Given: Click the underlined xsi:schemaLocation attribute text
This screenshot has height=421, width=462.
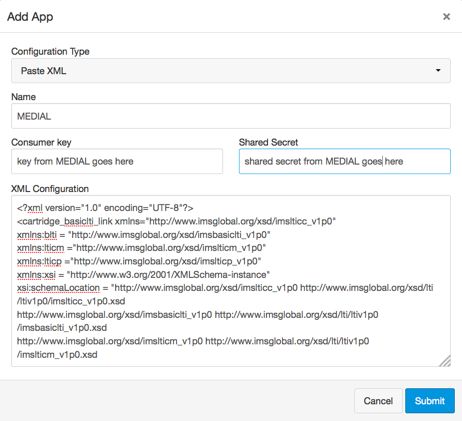Looking at the screenshot, I should [x=58, y=288].
